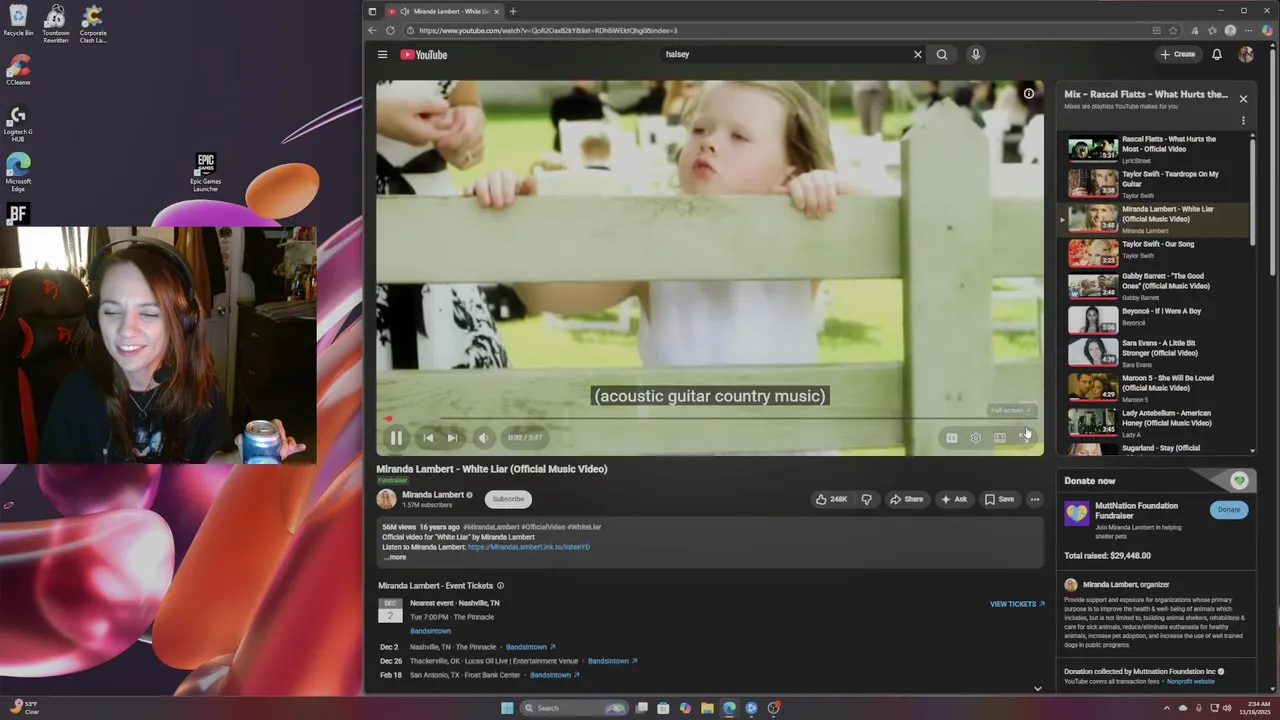Open Mix playlist options three-dot menu
The height and width of the screenshot is (720, 1280).
coord(1243,121)
